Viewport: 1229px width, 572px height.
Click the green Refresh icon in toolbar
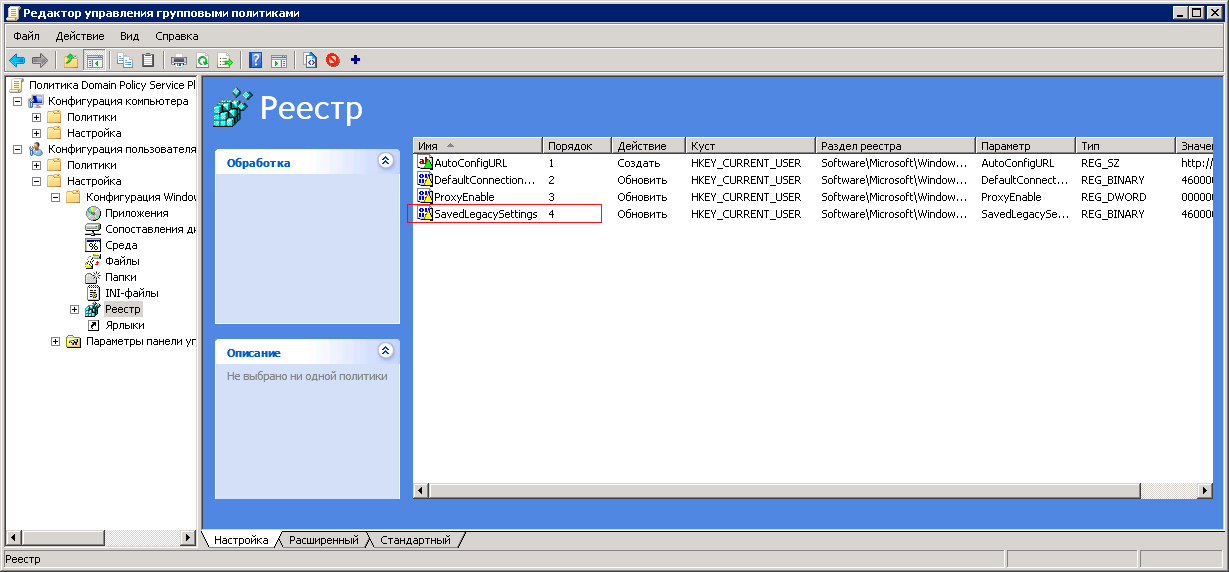(202, 60)
